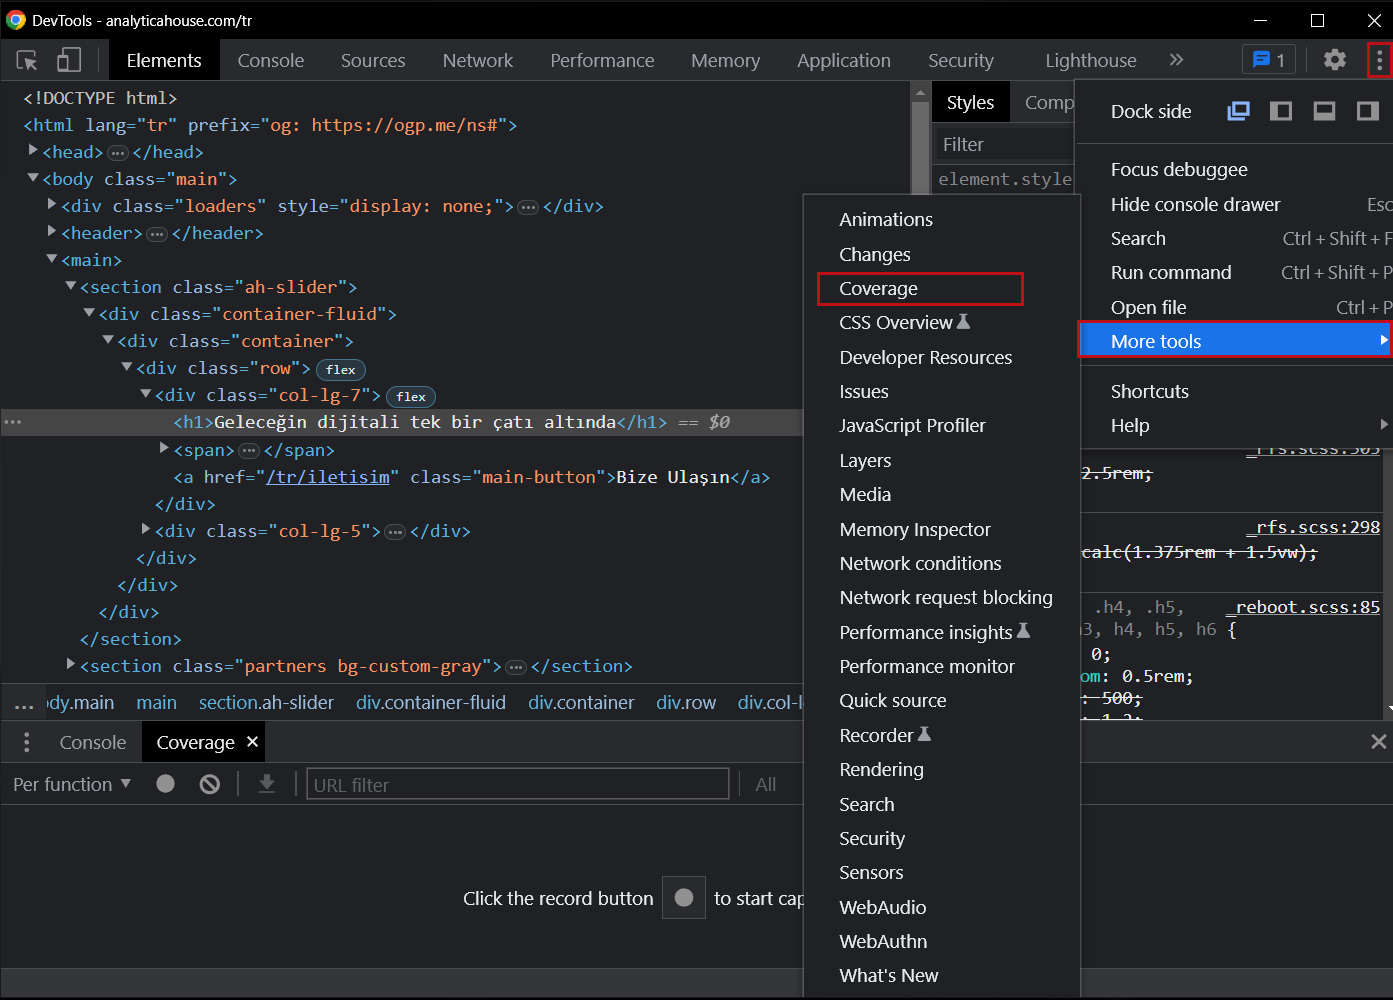The image size is (1393, 1000).
Task: Open the three-dot customize DevTools menu
Action: 1379,60
